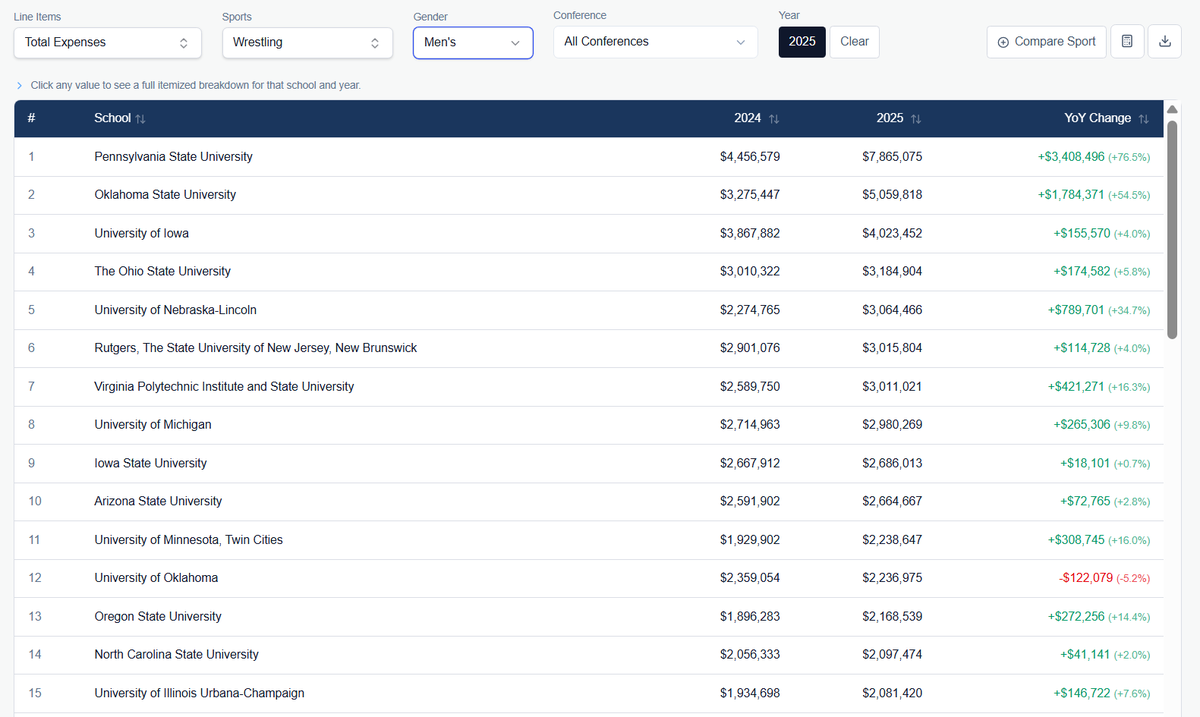Click Arizona State University school name

coord(158,501)
